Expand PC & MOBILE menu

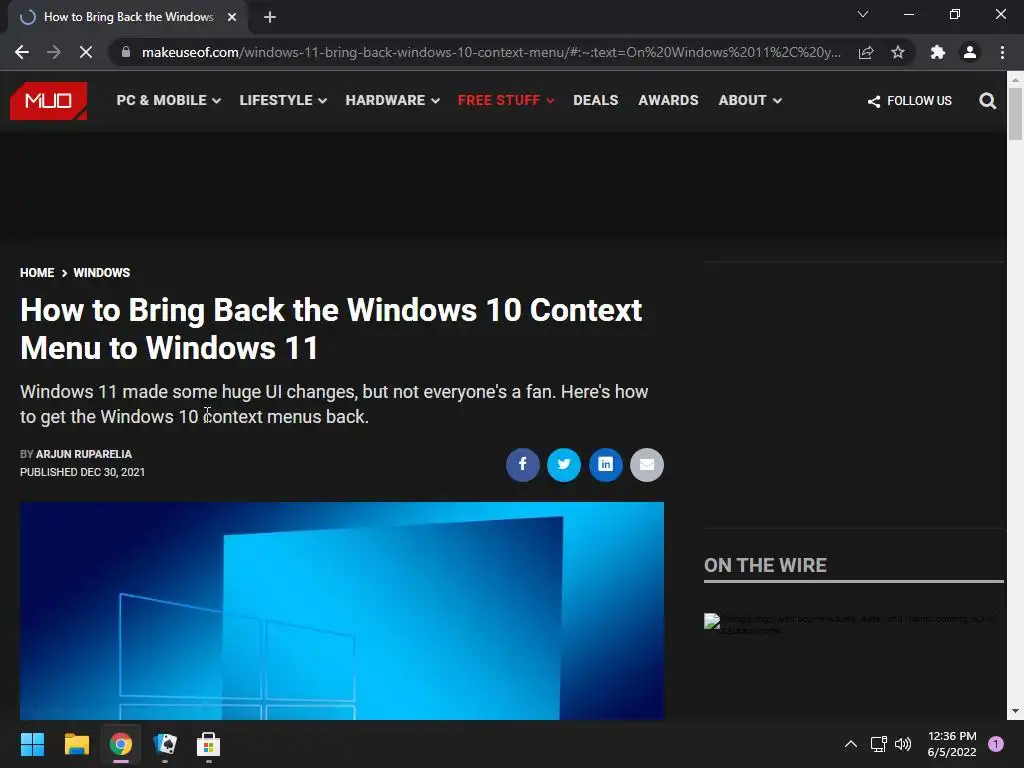(168, 101)
